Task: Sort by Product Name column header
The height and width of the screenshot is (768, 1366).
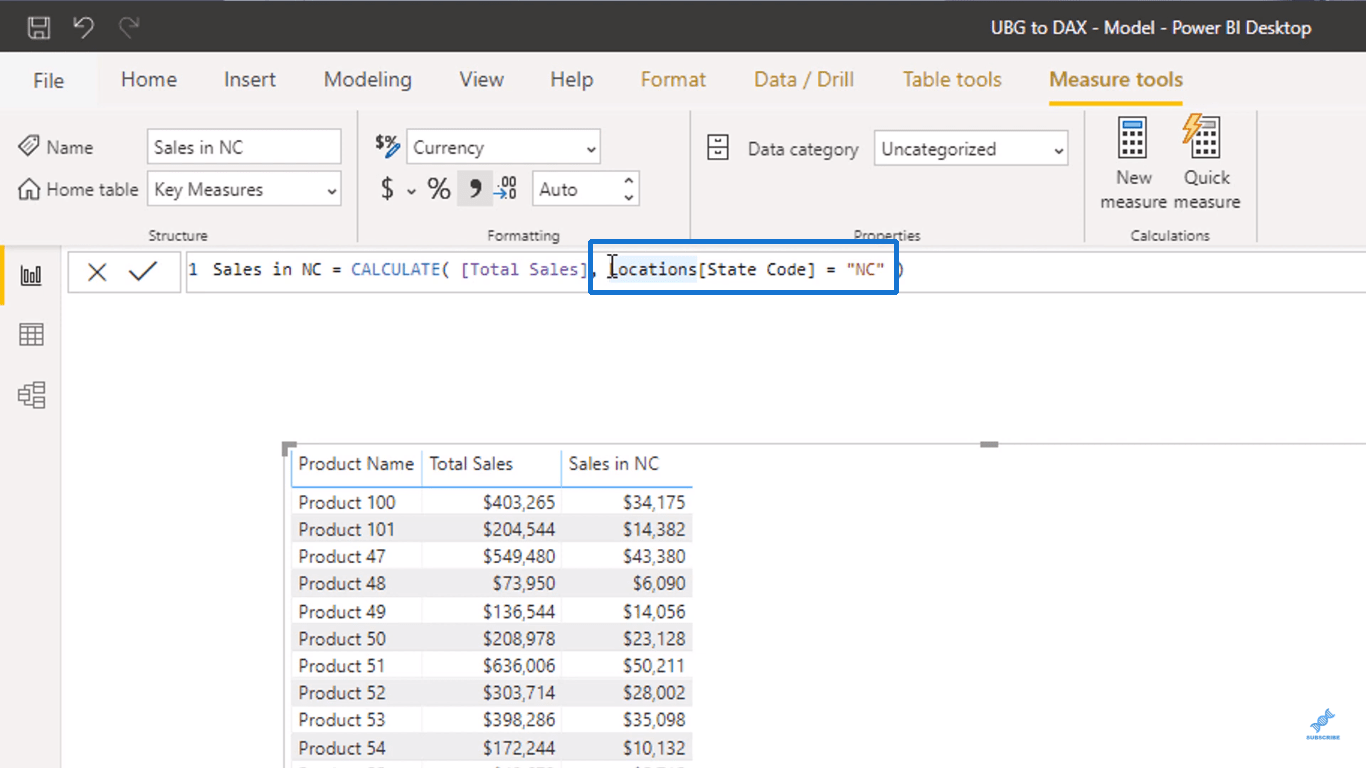Action: click(356, 464)
